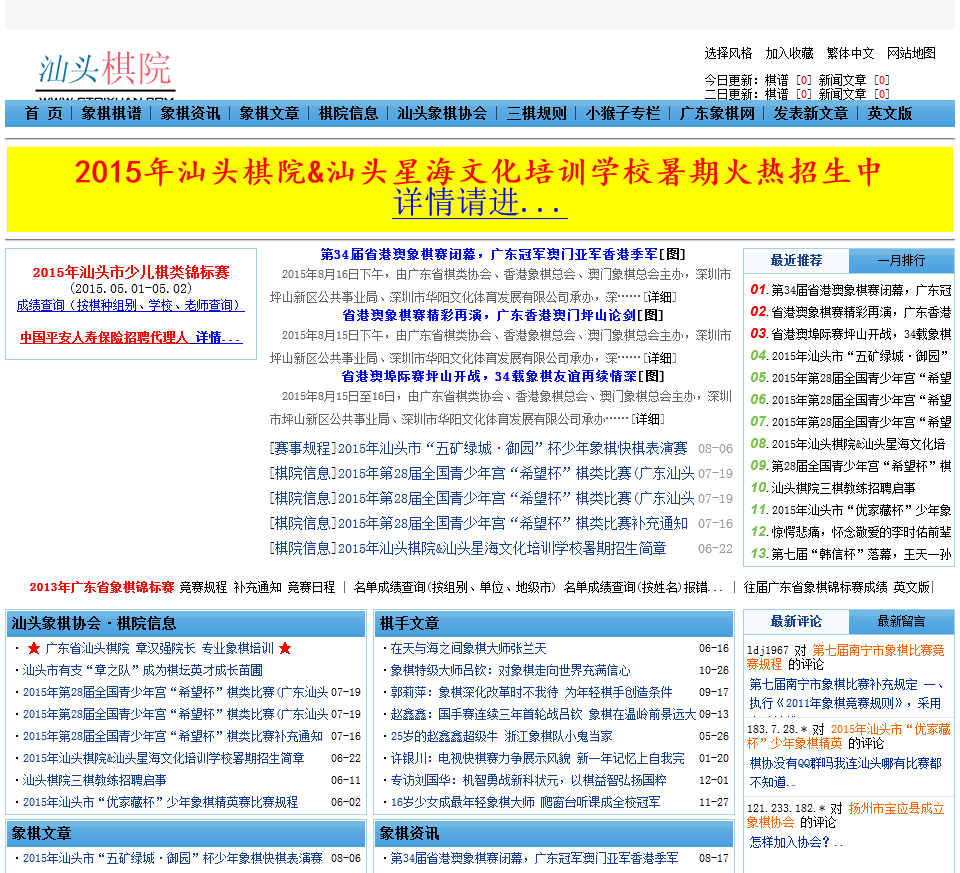Screen dimensions: 960x873
Task: Open article 在天与海之间象棋大师张兰天
Action: coord(468,648)
